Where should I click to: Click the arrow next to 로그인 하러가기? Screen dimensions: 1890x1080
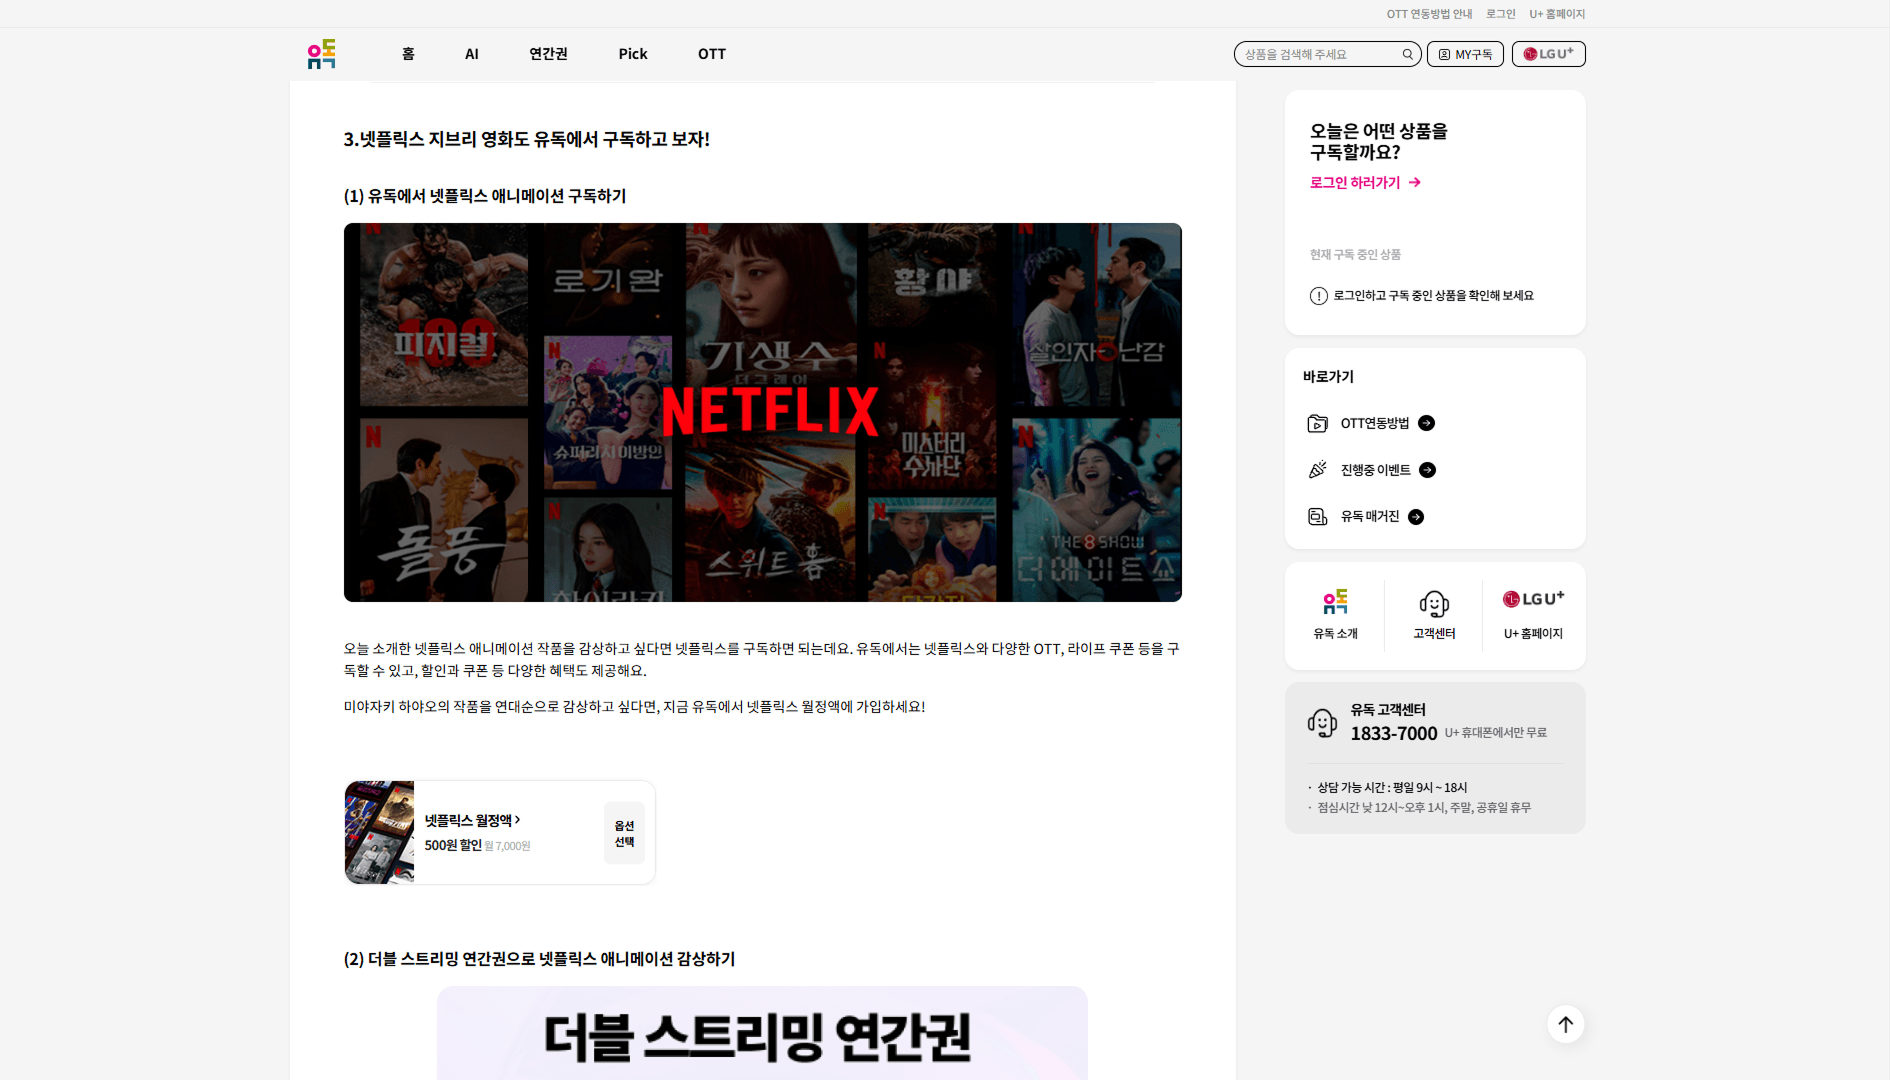1415,182
